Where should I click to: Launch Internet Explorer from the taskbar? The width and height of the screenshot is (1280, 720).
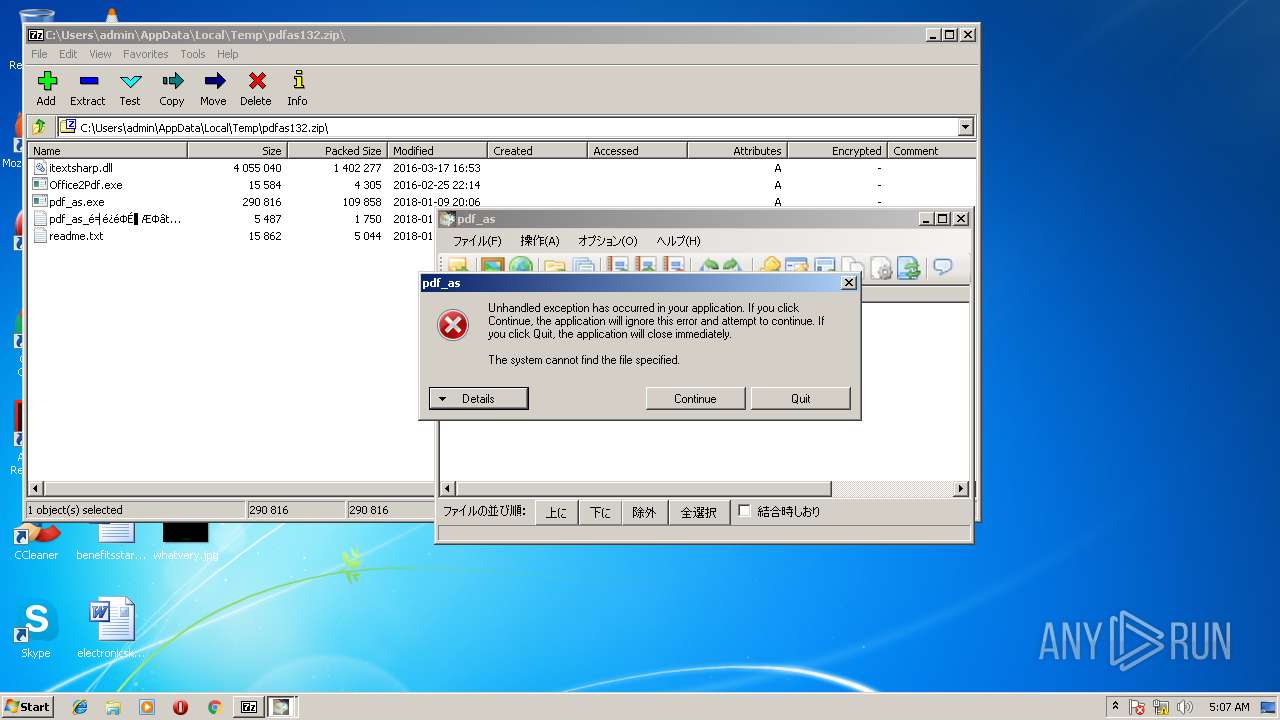pos(80,707)
